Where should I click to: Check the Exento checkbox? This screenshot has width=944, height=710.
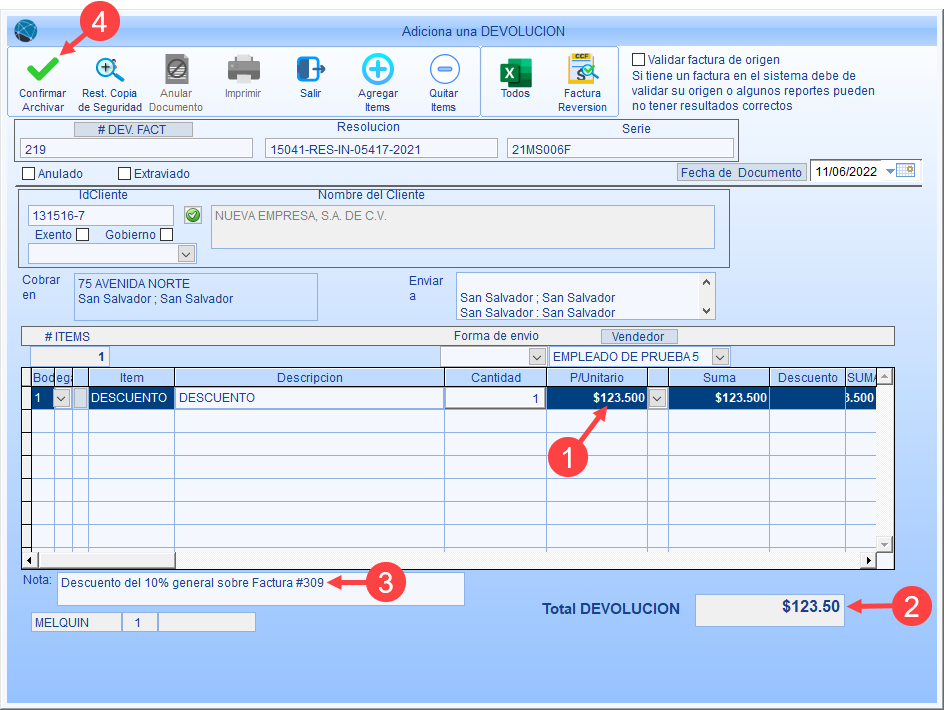[x=82, y=235]
